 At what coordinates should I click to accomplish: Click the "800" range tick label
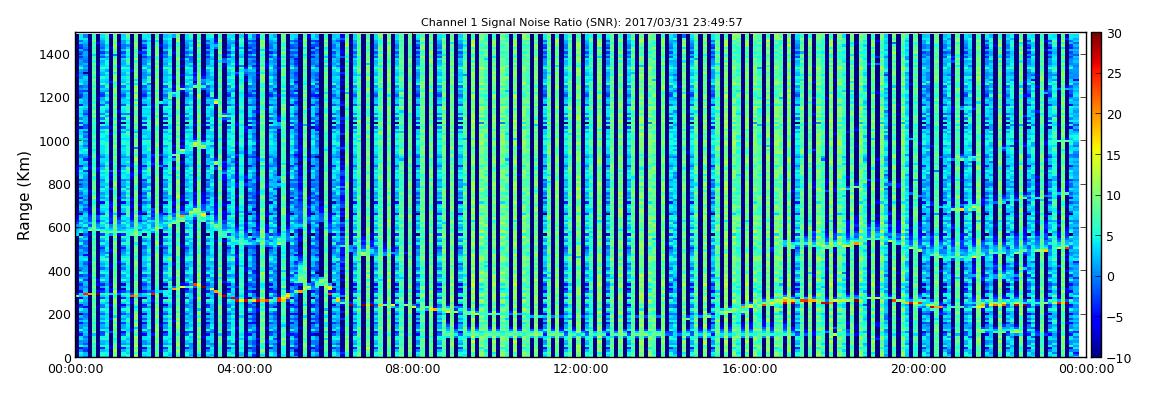coord(59,184)
